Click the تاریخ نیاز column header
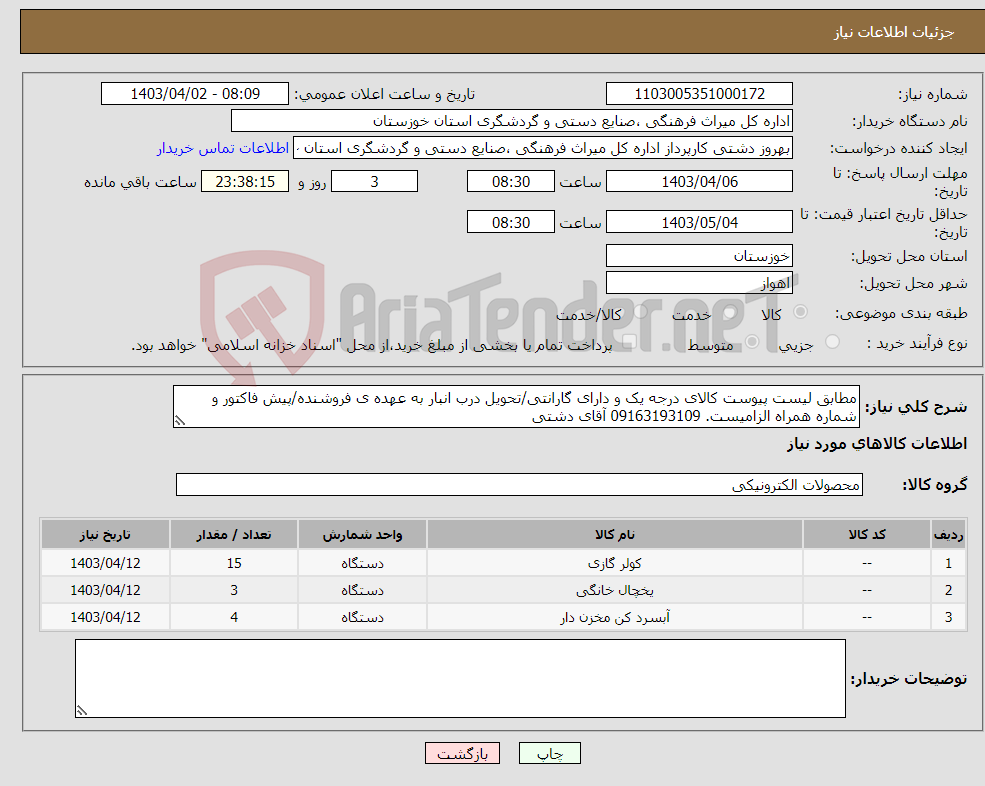Screen dimensions: 985x786 click(106, 534)
